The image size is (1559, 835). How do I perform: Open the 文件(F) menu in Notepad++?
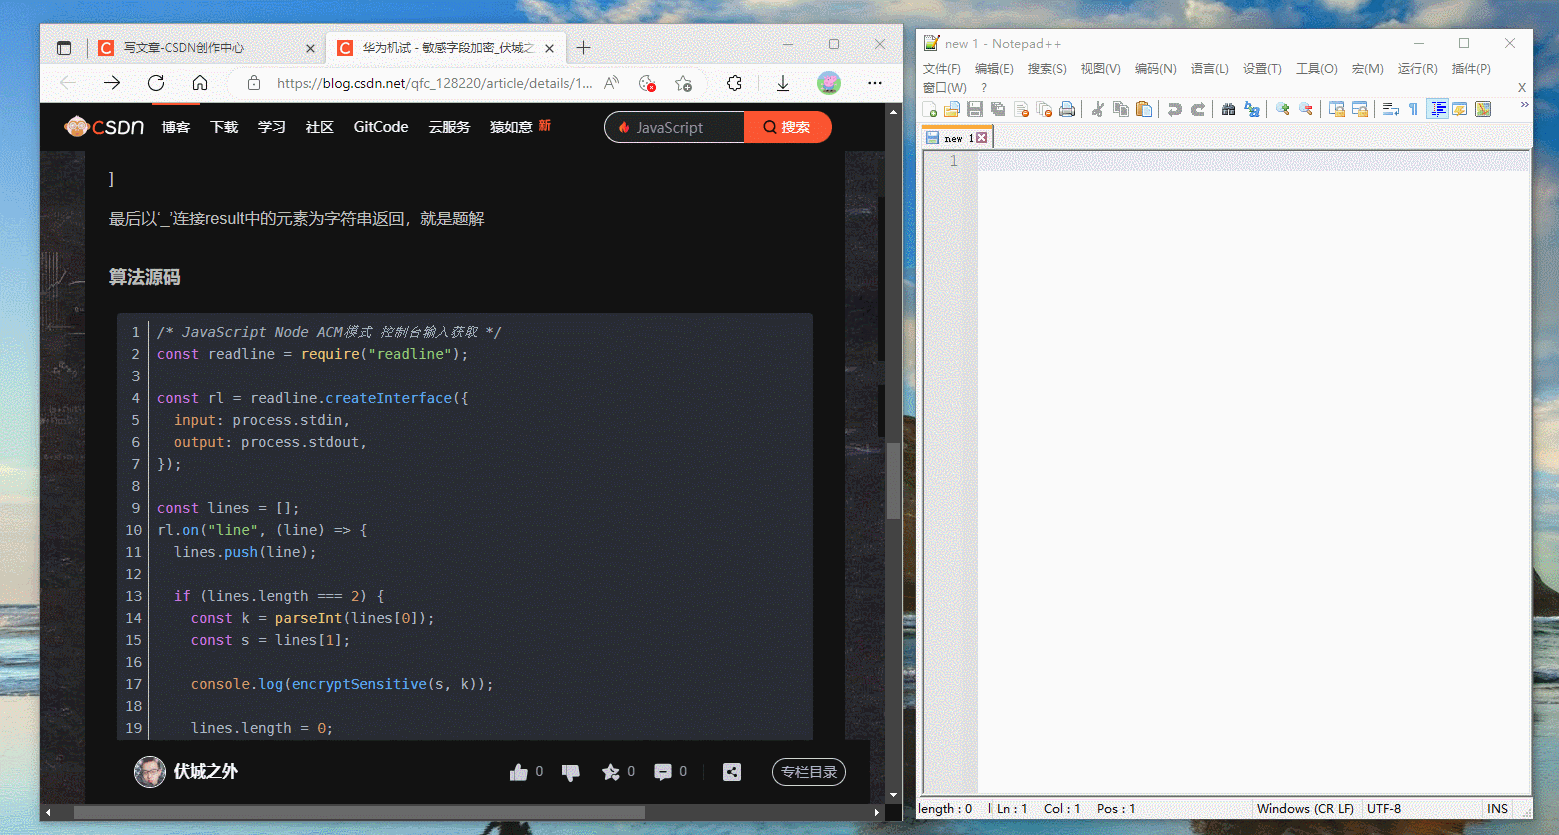point(941,69)
